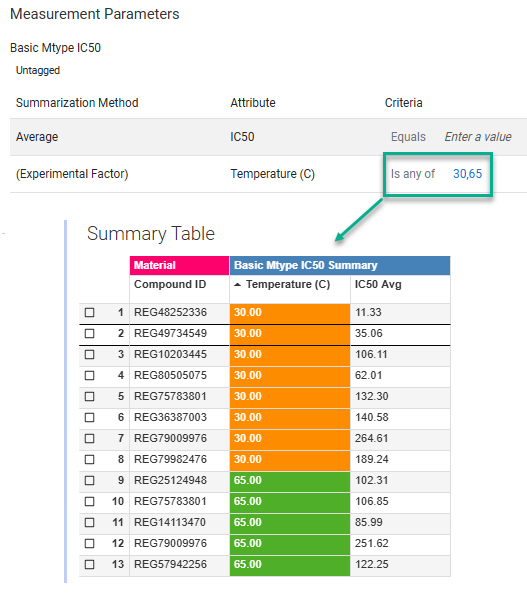Click the Temperature (C) sort arrow icon
Viewport: 527px width, 597px height.
point(238,284)
